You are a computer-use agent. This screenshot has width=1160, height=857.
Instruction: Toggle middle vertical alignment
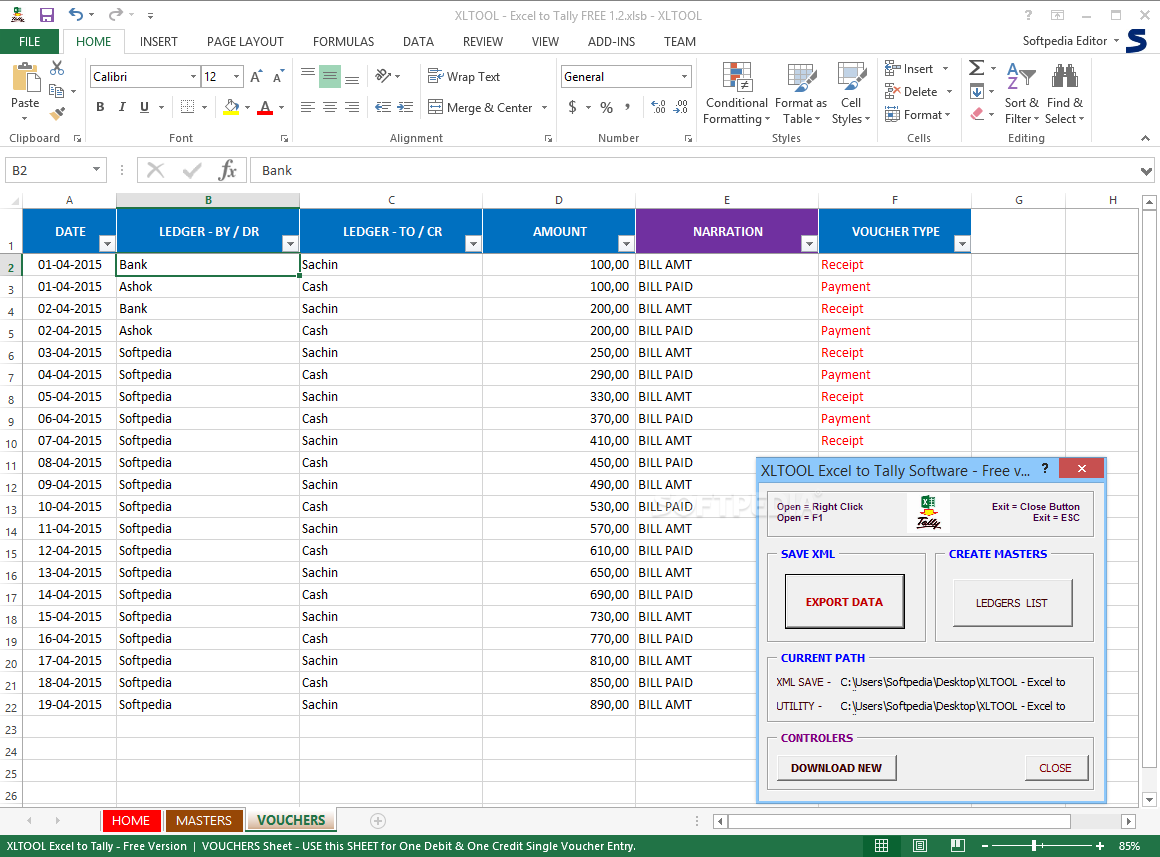click(330, 76)
